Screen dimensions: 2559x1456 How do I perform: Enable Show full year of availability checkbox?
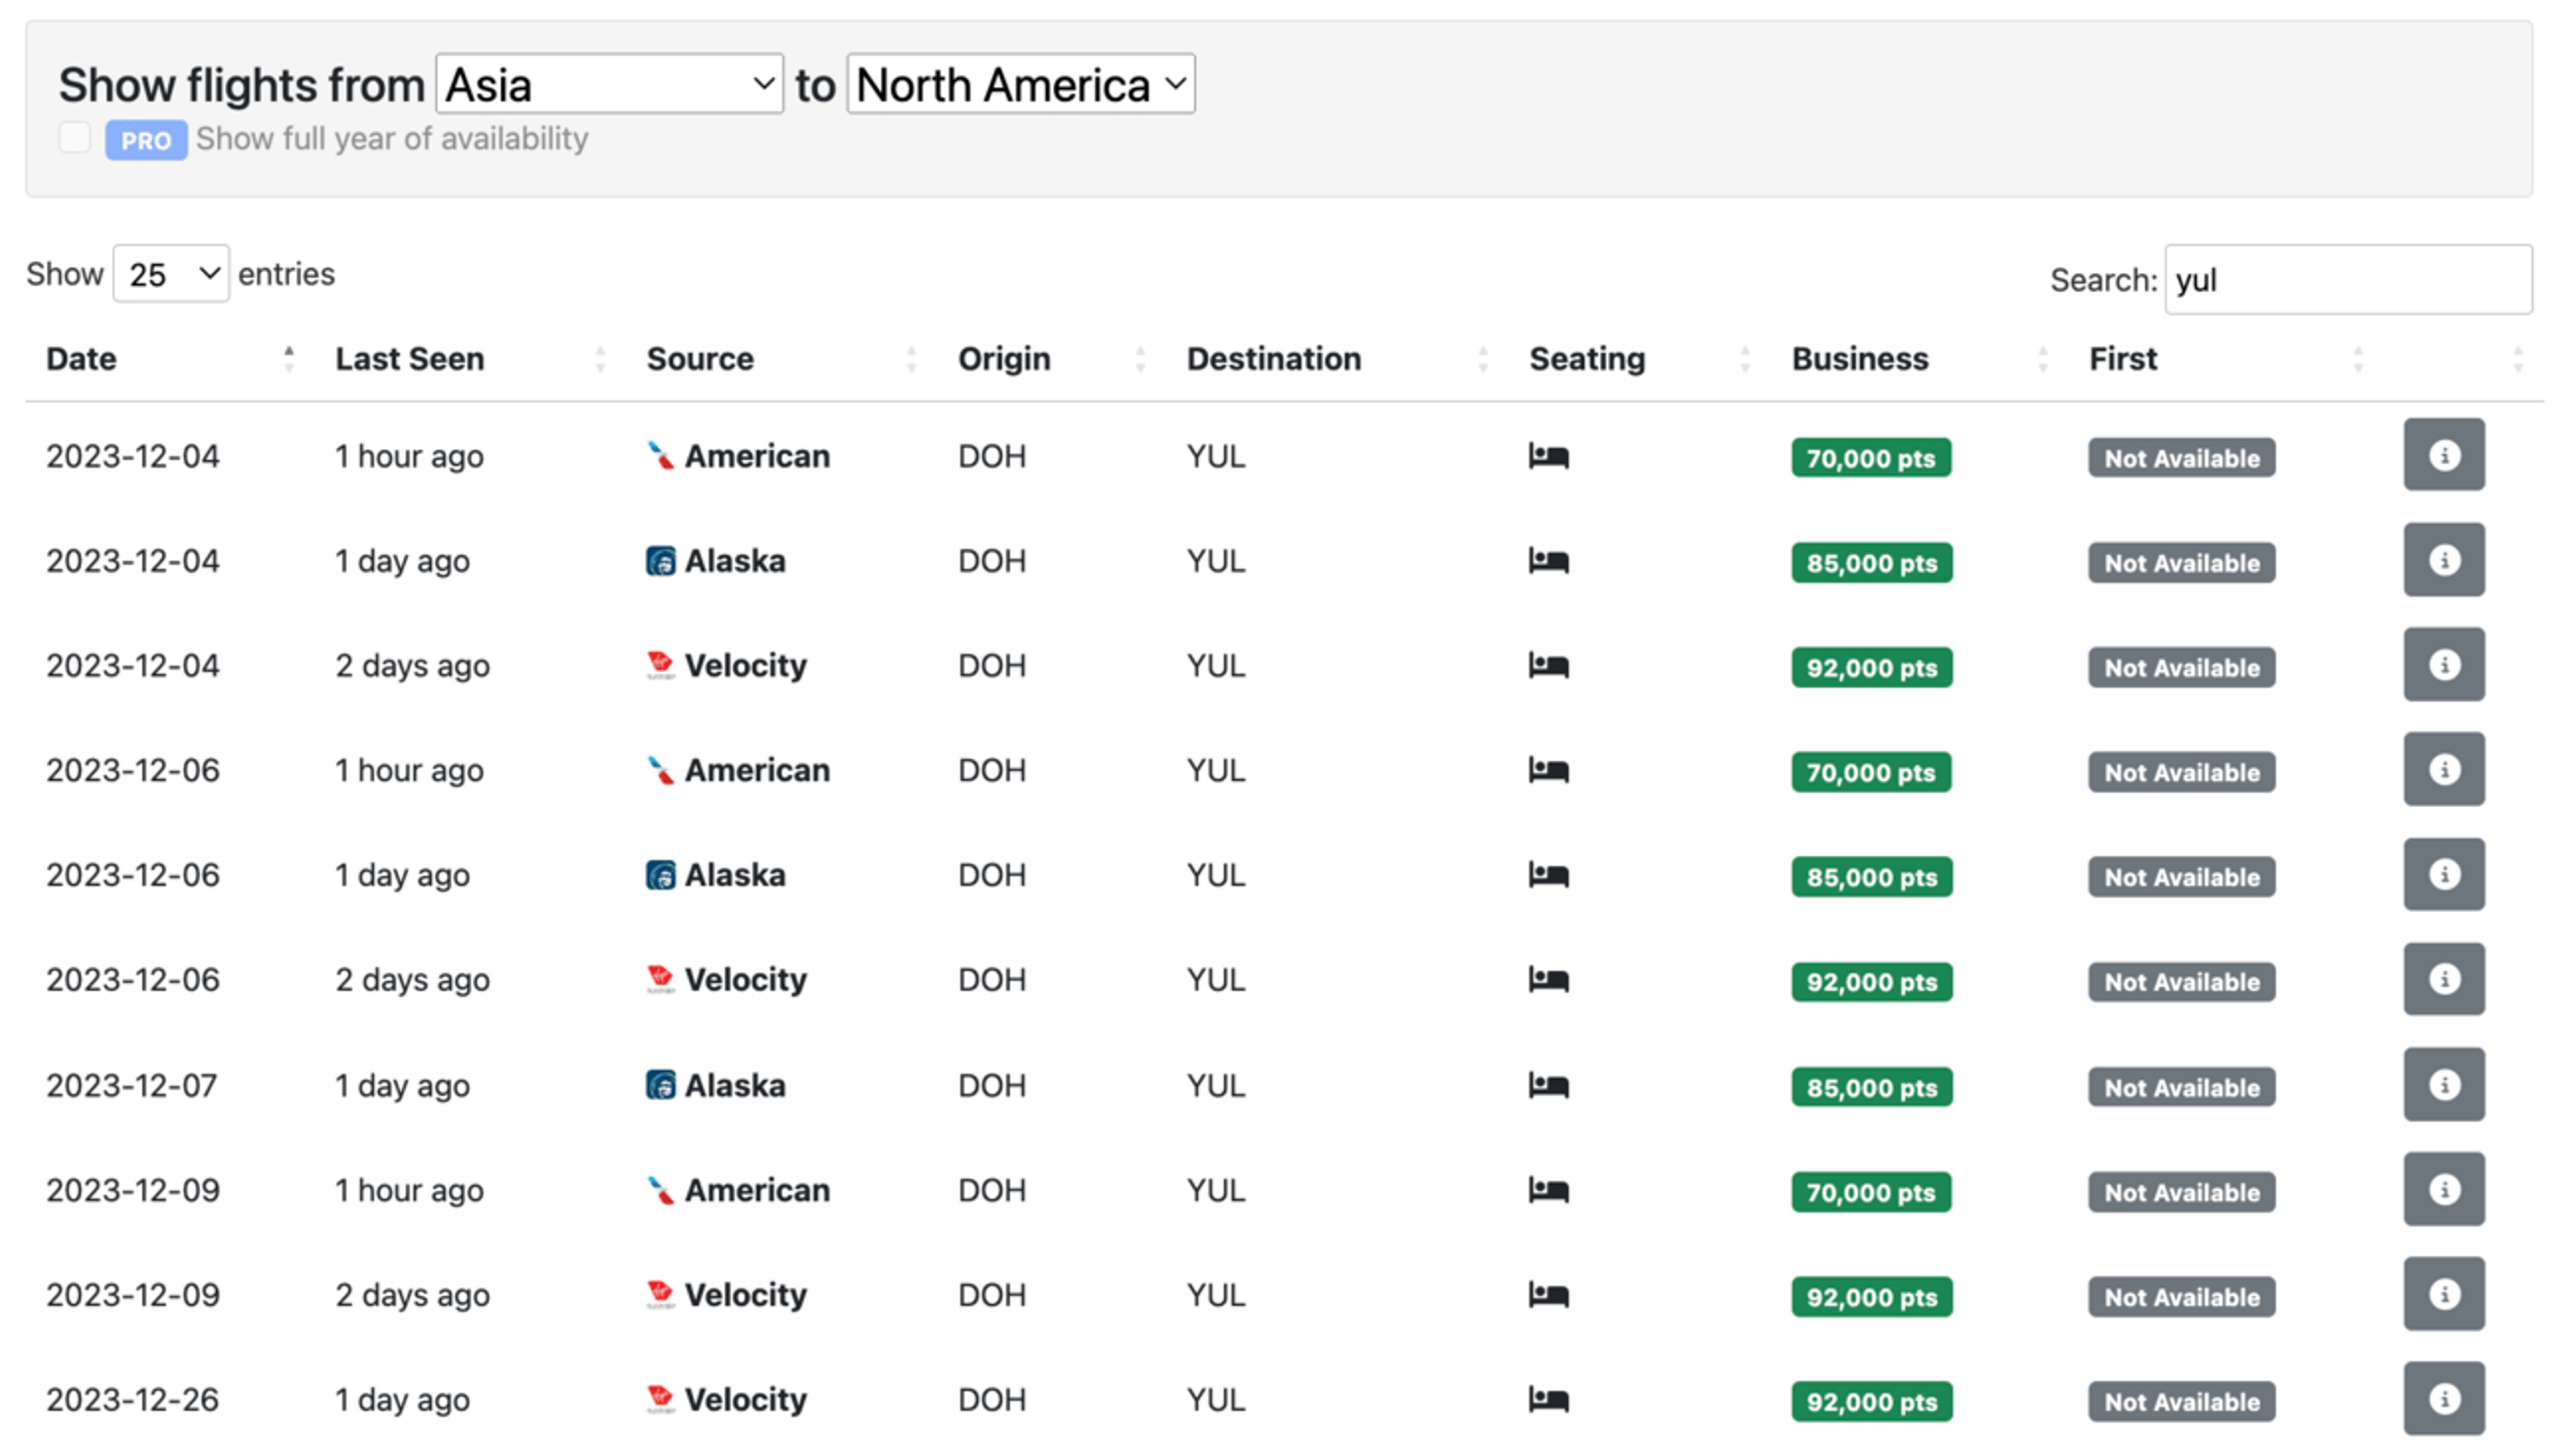pyautogui.click(x=74, y=137)
